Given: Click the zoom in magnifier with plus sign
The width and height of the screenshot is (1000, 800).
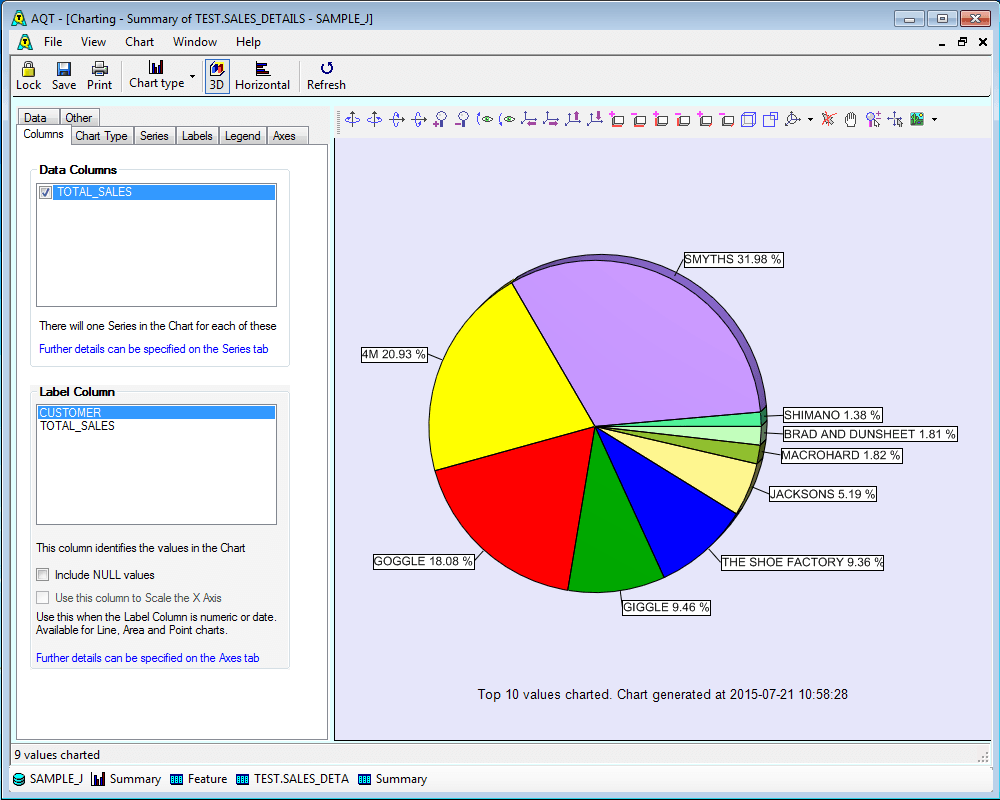Looking at the screenshot, I should click(x=441, y=119).
